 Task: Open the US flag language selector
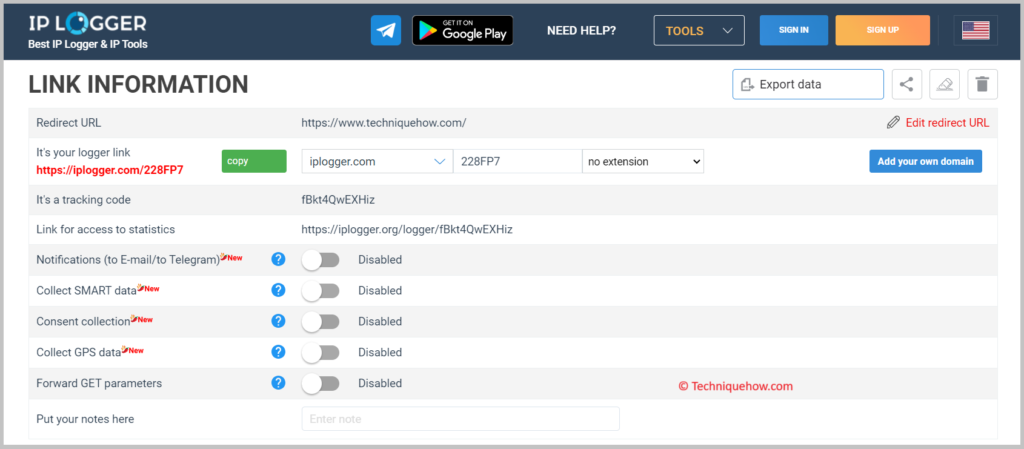click(x=976, y=31)
